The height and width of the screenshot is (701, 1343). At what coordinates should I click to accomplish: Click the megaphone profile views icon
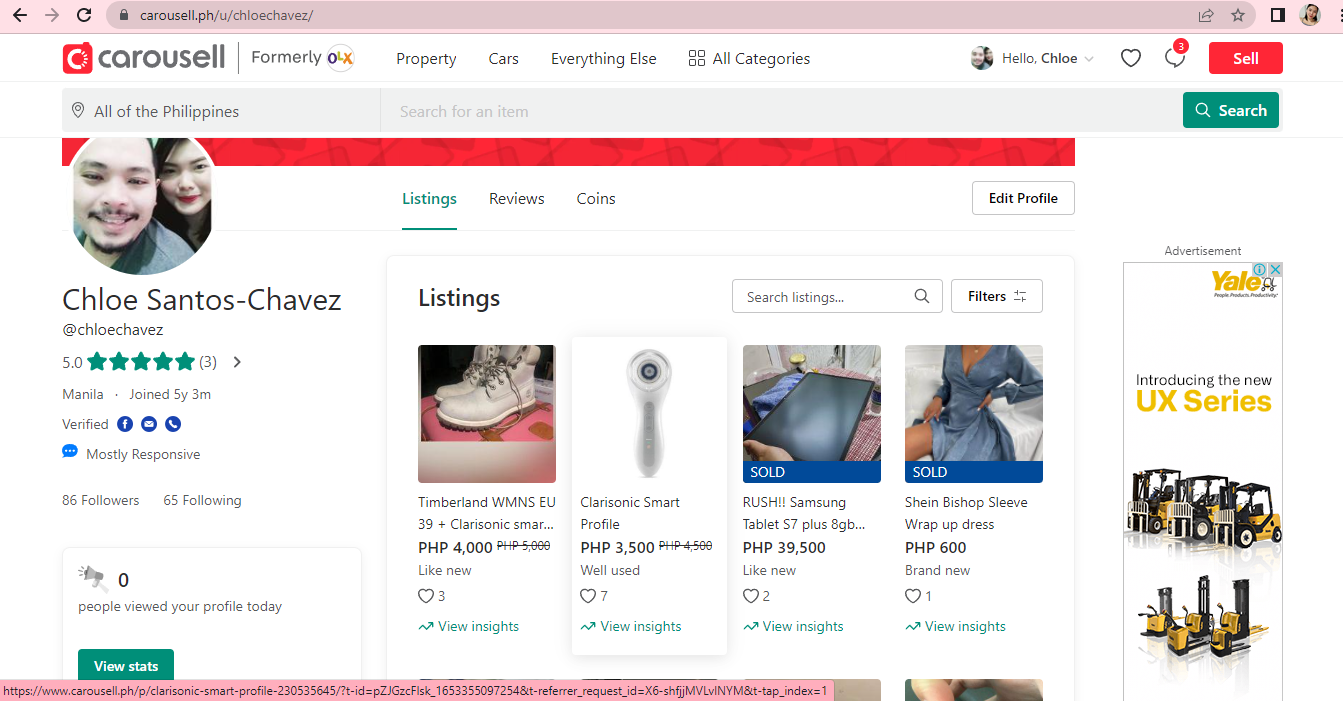click(92, 578)
